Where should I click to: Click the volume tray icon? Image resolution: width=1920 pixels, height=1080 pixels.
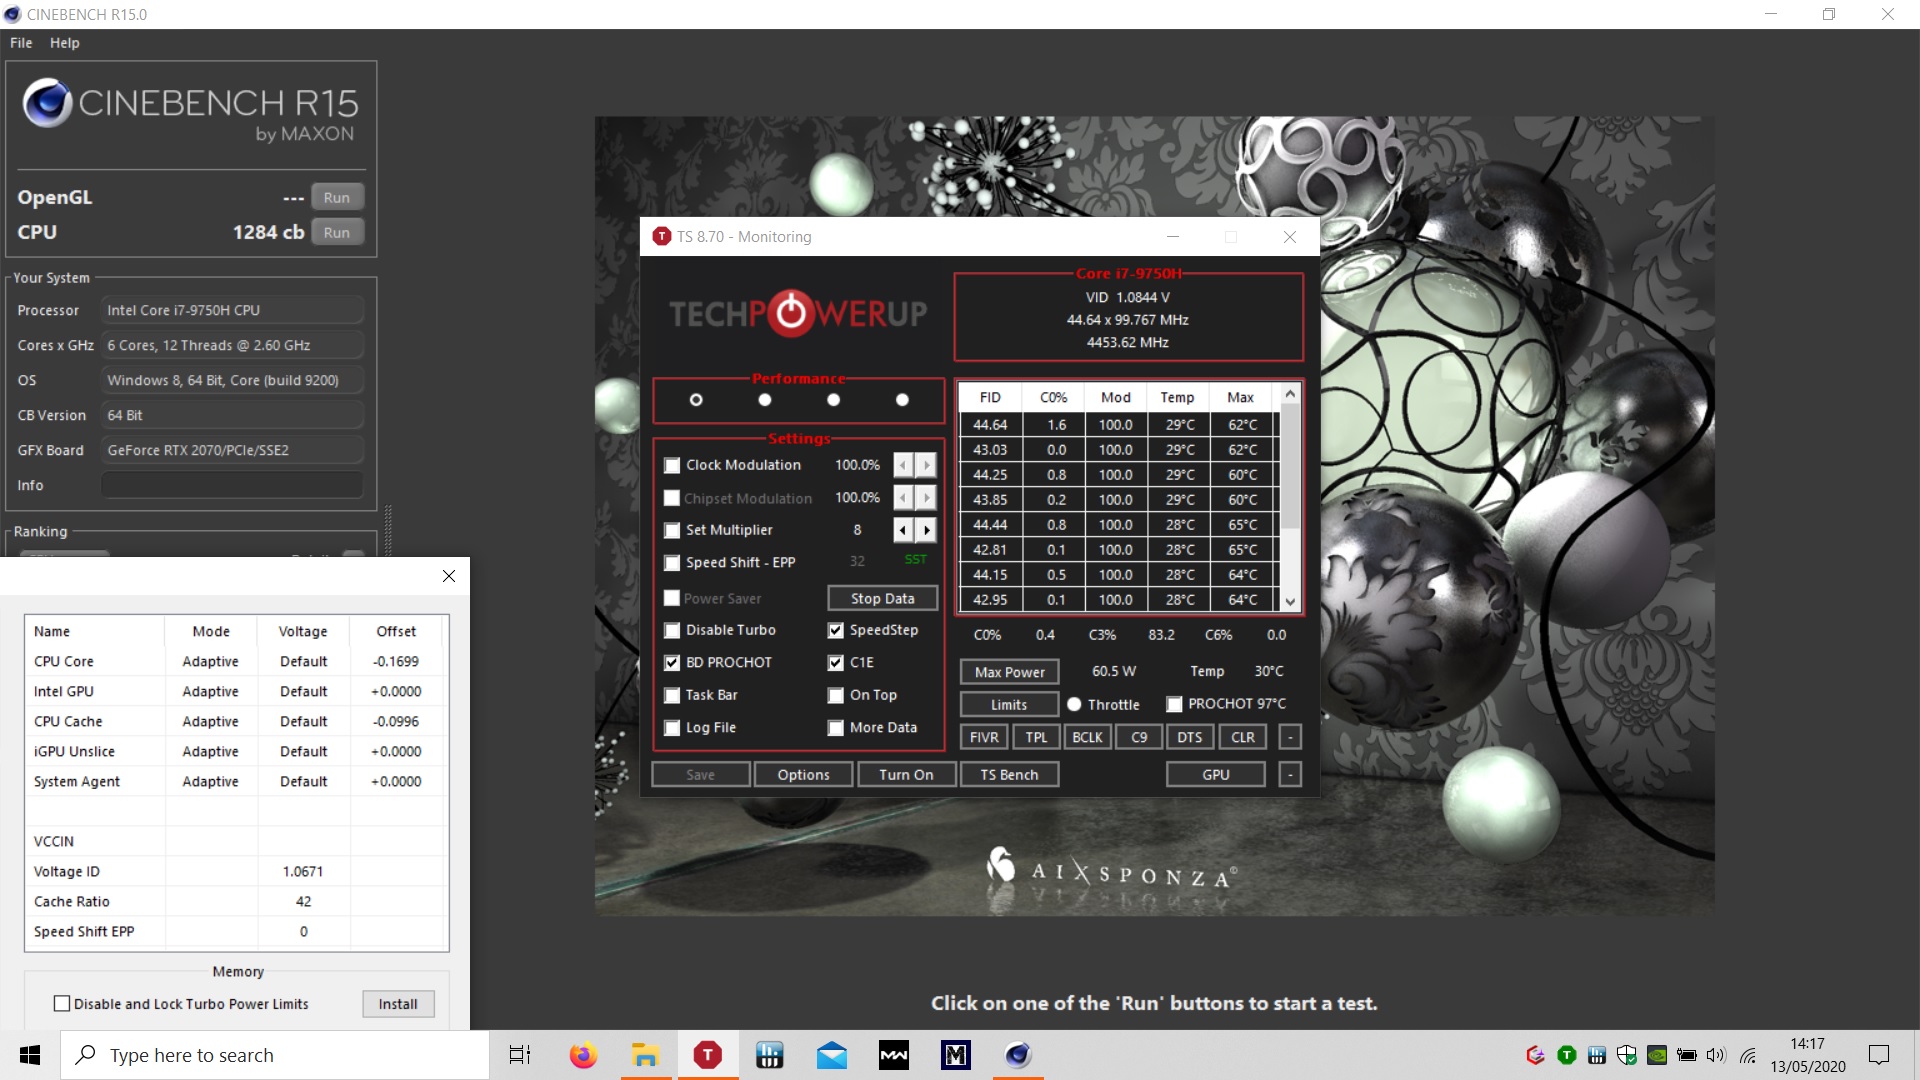click(1717, 1055)
